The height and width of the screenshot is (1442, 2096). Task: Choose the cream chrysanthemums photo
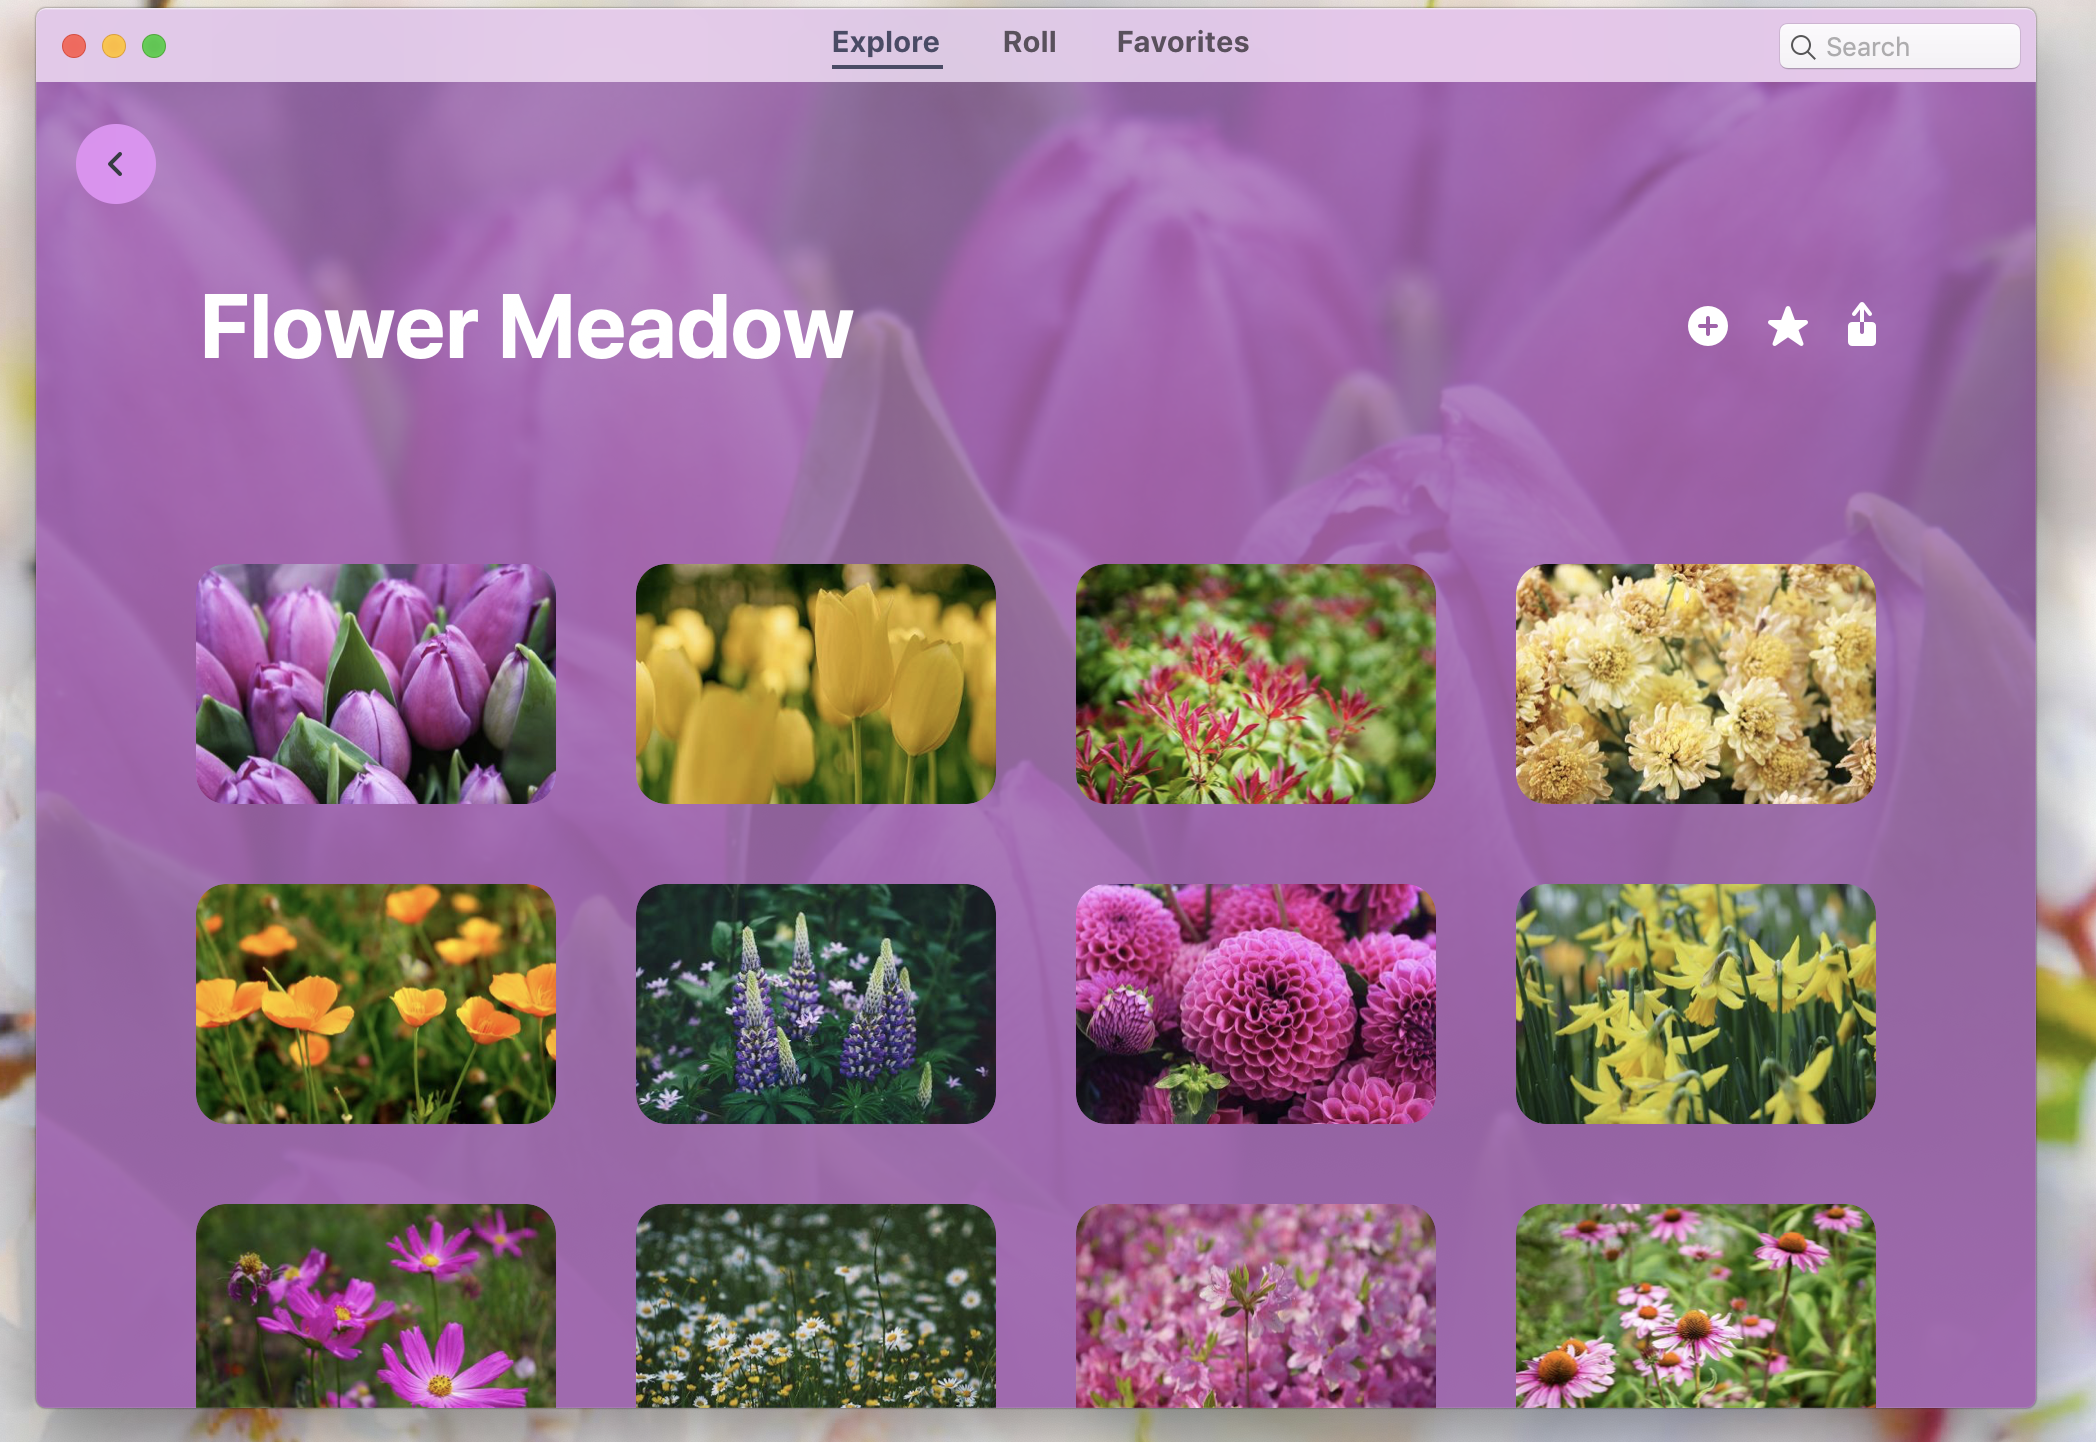click(1696, 684)
